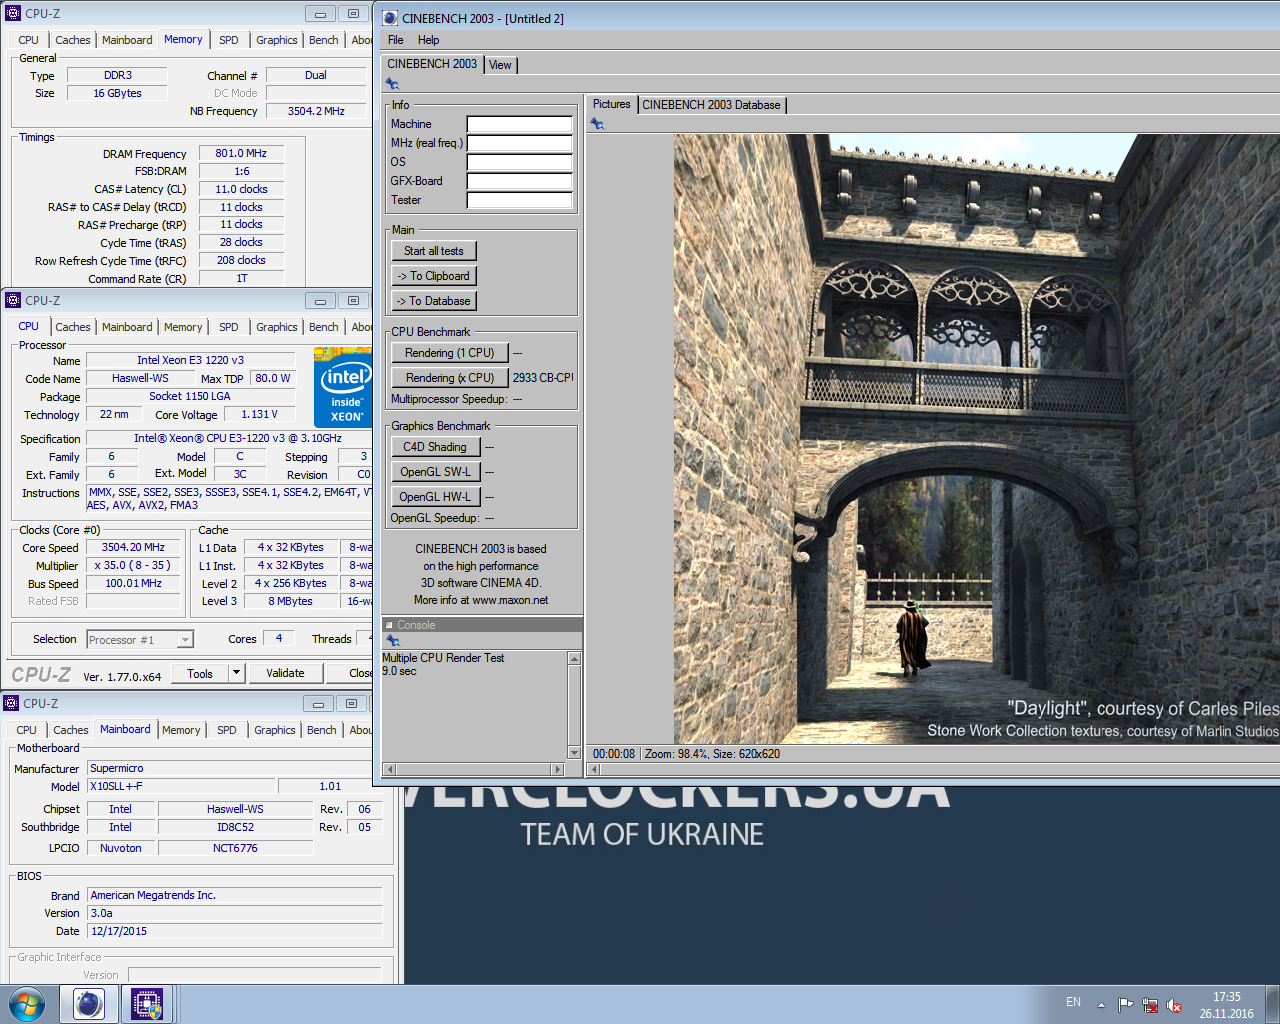Open the Windows Start orb
The height and width of the screenshot is (1024, 1280).
coord(27,1003)
